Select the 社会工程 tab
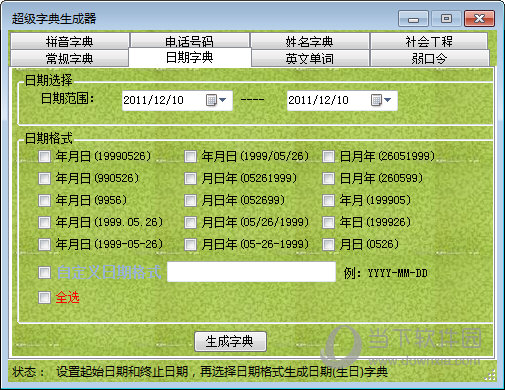Screen dimensions: 505x390 (x=429, y=41)
